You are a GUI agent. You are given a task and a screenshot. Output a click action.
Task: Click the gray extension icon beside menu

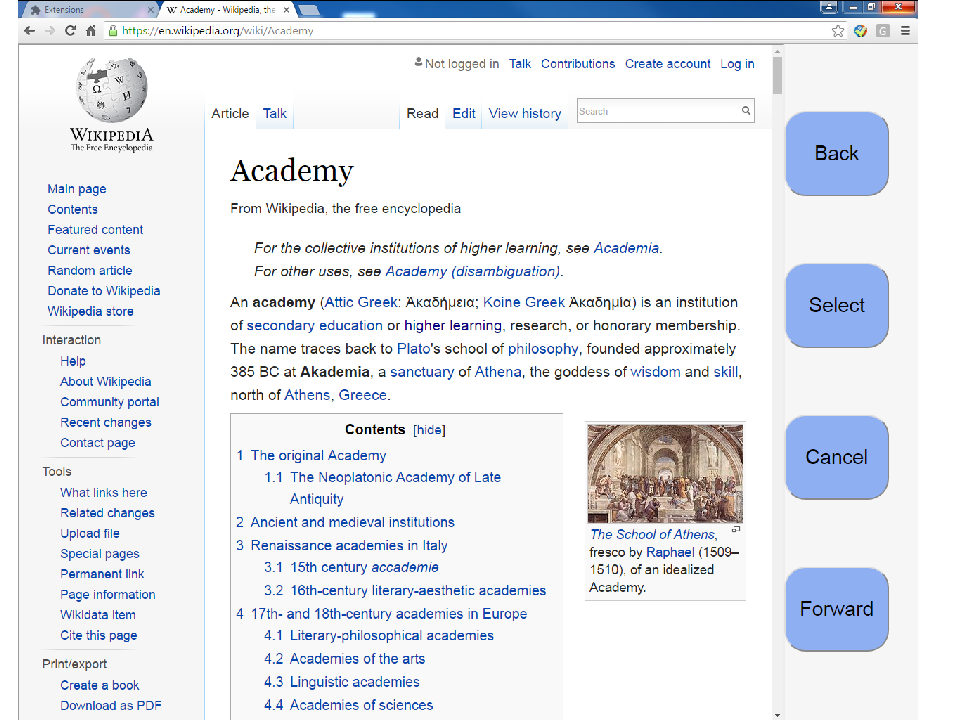pyautogui.click(x=883, y=31)
